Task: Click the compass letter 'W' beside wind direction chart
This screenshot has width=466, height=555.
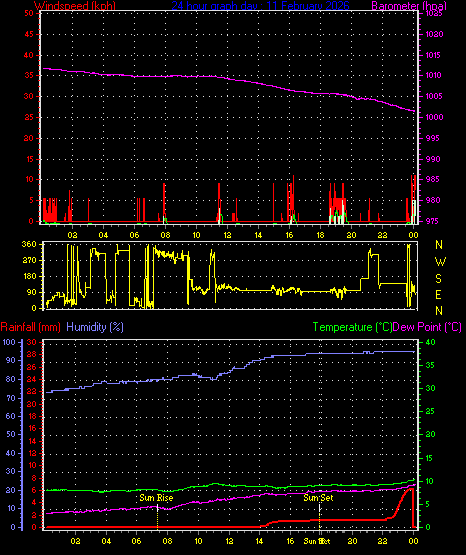Action: coord(440,262)
